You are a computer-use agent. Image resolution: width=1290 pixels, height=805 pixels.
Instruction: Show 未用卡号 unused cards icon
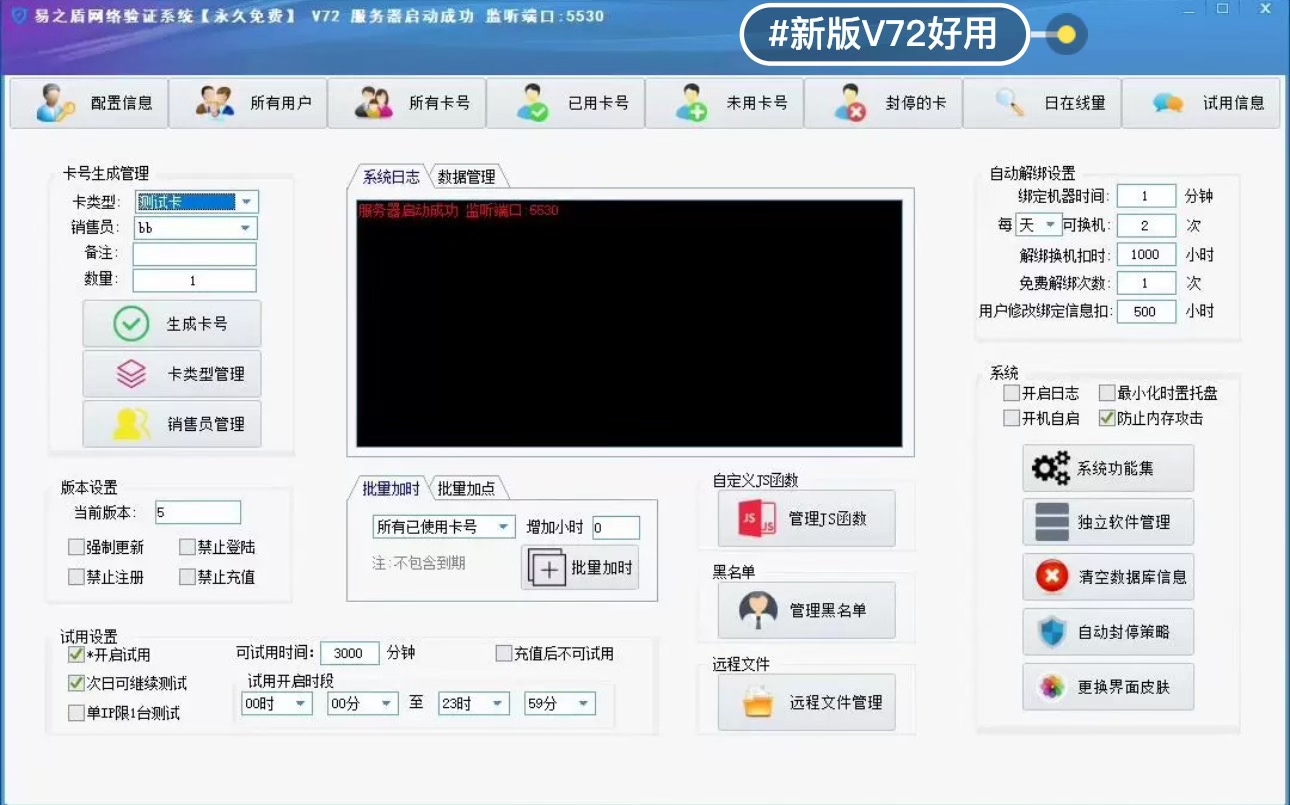coord(691,102)
